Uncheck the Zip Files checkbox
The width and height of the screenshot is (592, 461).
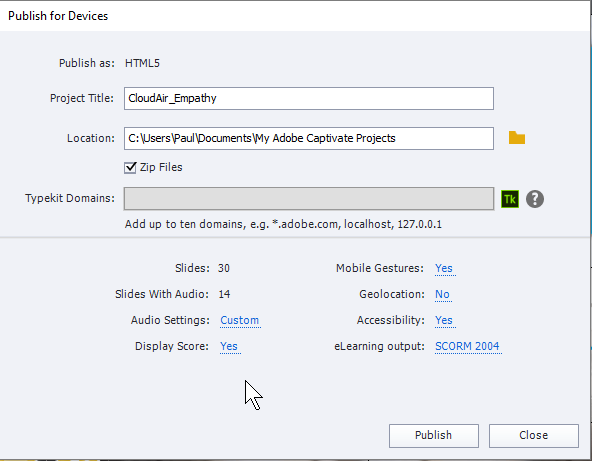tap(130, 167)
